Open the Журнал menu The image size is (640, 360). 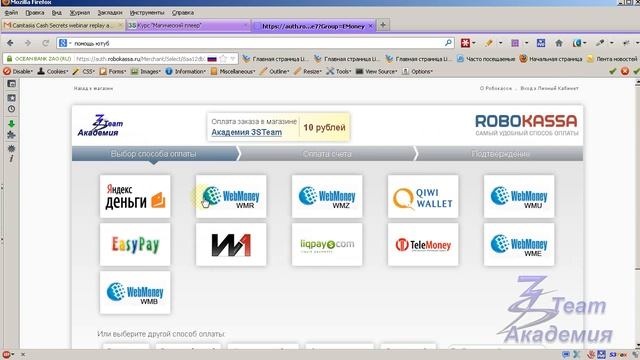(x=80, y=13)
